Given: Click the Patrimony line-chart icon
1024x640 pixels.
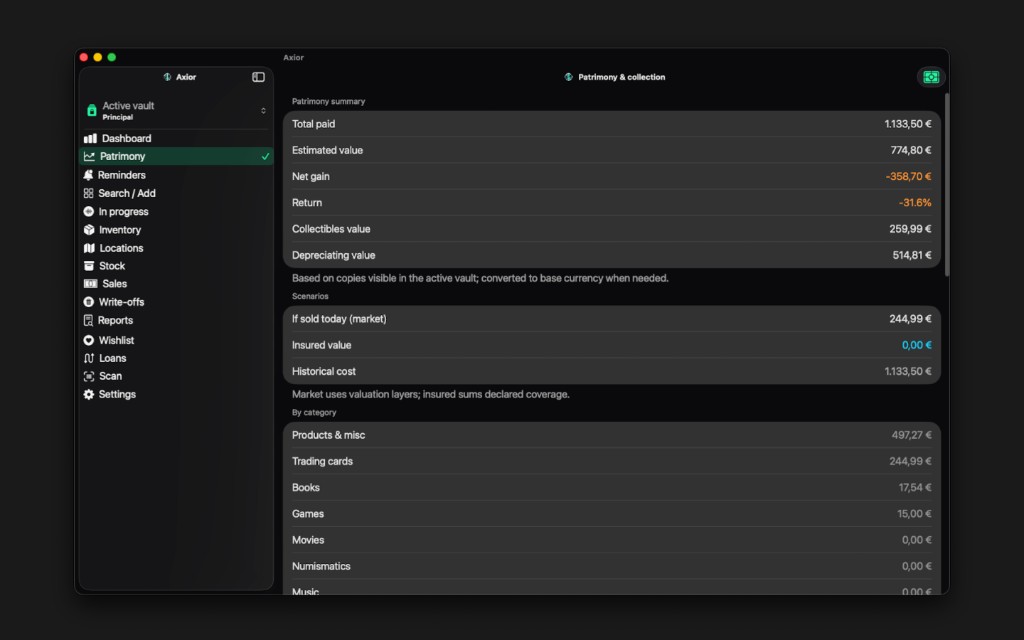Looking at the screenshot, I should click(89, 156).
